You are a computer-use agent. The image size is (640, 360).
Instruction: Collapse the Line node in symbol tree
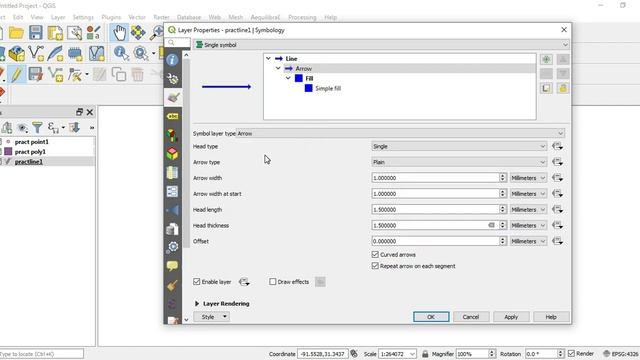268,58
